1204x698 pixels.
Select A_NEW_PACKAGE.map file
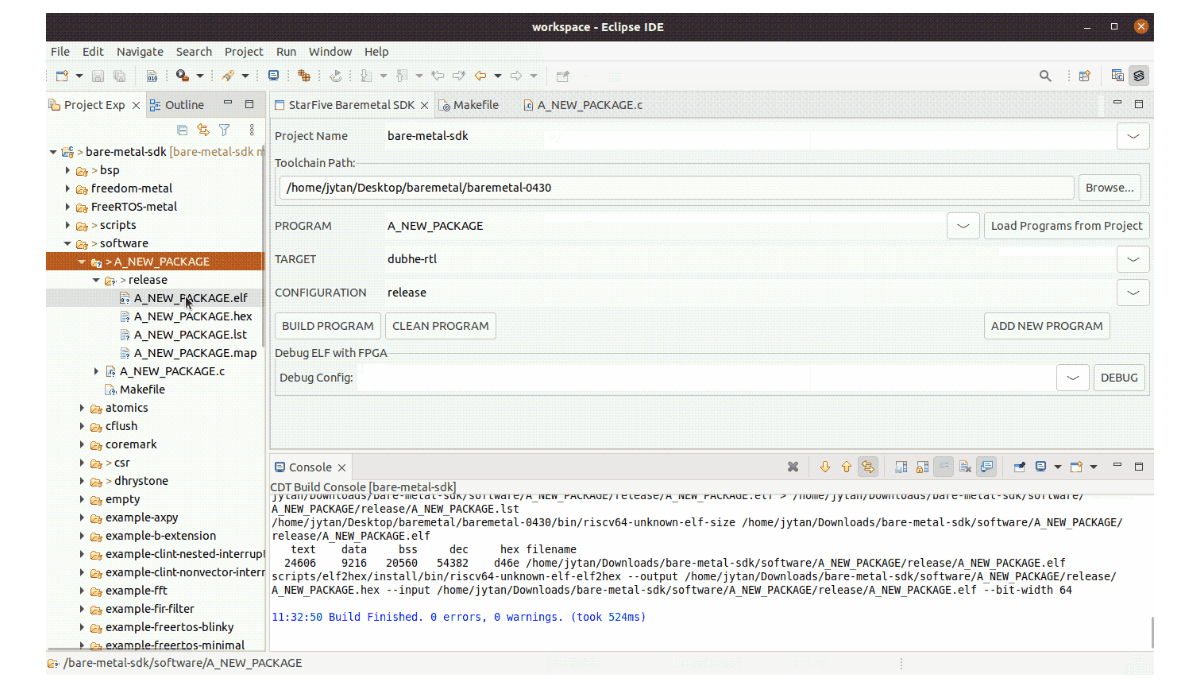point(195,353)
